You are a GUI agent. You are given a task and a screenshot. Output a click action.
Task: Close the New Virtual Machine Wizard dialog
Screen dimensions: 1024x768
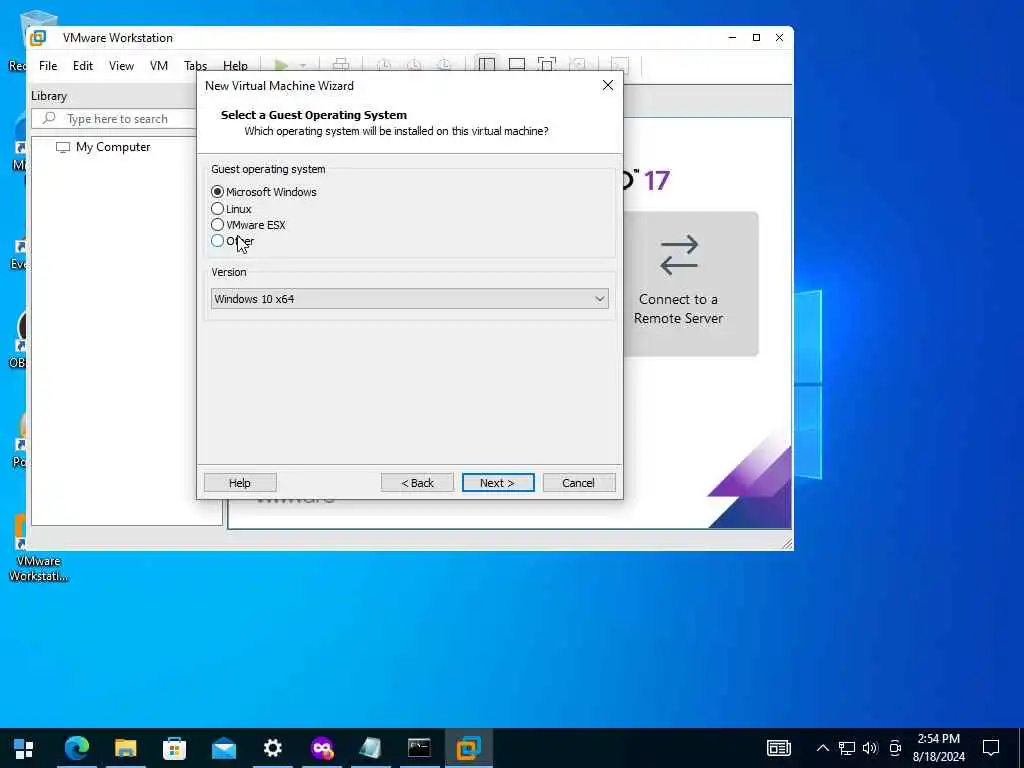pos(608,86)
